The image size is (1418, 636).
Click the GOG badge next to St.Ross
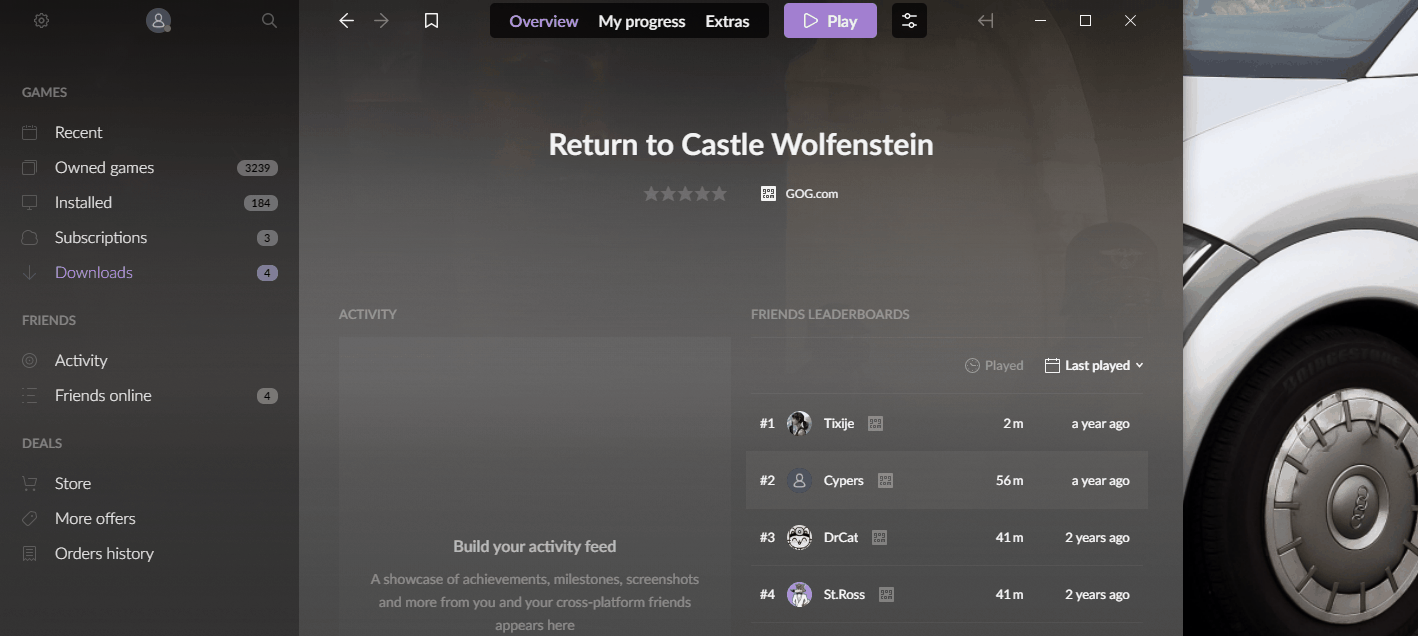point(886,594)
